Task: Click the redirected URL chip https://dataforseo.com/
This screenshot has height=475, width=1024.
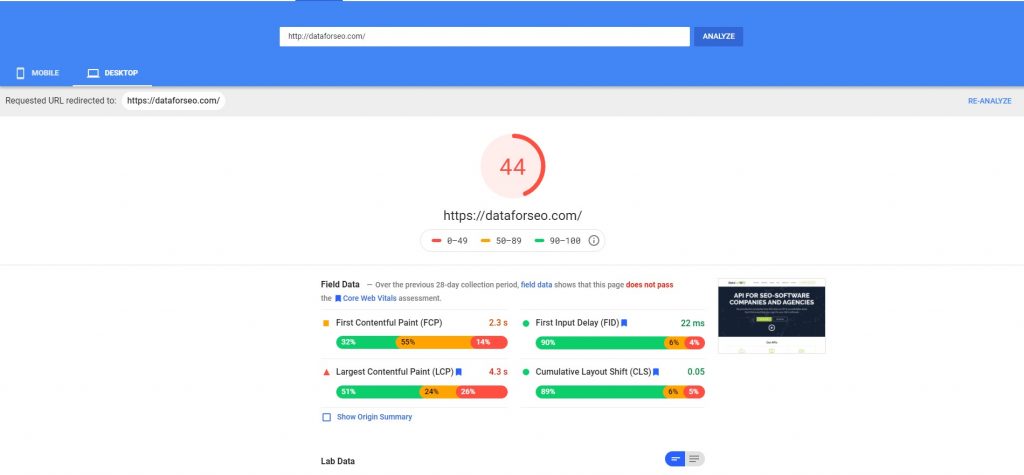Action: (173, 101)
